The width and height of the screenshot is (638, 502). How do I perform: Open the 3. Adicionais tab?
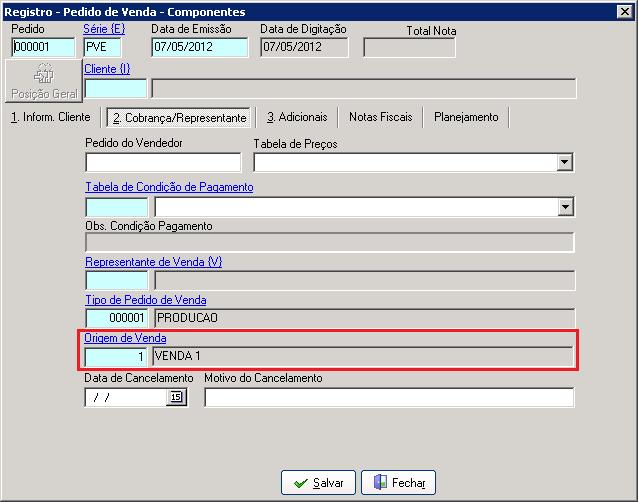pyautogui.click(x=297, y=117)
